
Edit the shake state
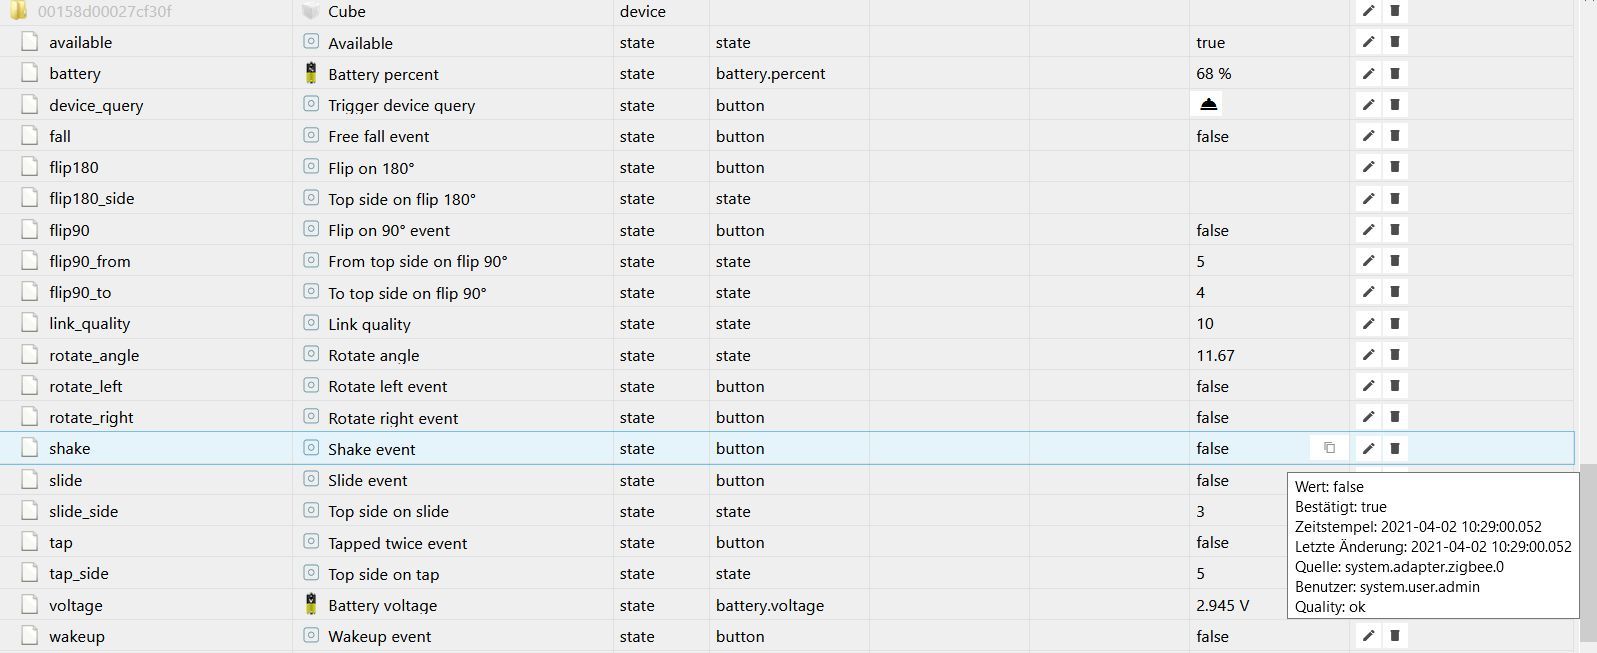tap(1368, 448)
